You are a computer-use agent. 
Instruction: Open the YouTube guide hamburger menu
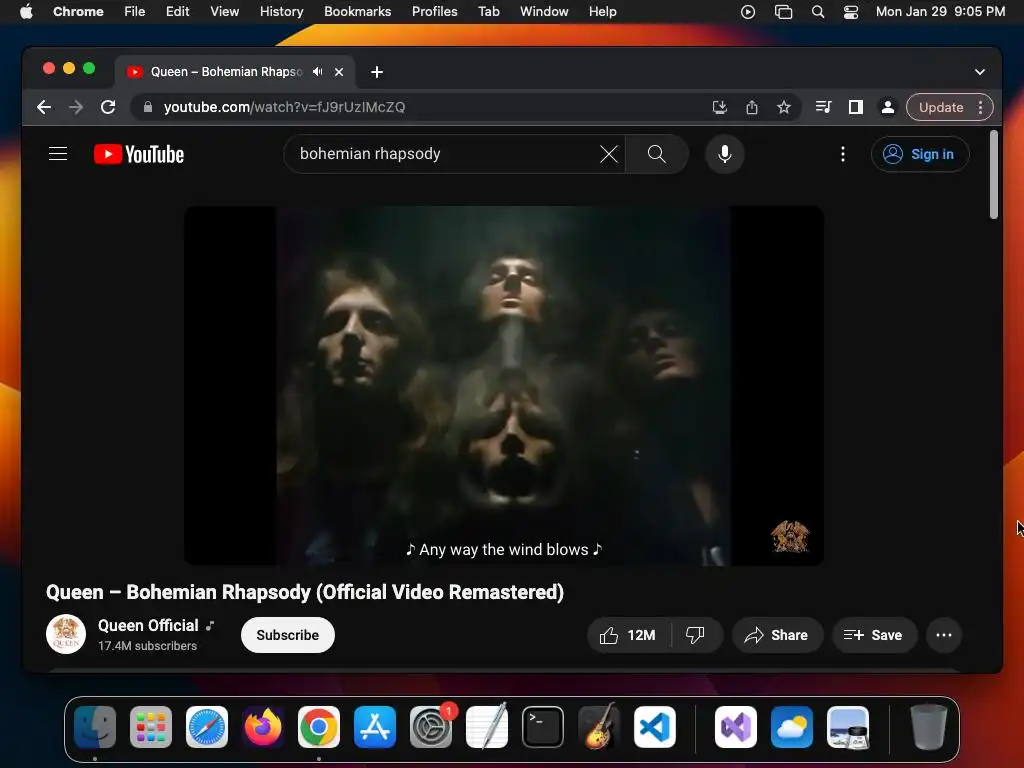coord(58,153)
